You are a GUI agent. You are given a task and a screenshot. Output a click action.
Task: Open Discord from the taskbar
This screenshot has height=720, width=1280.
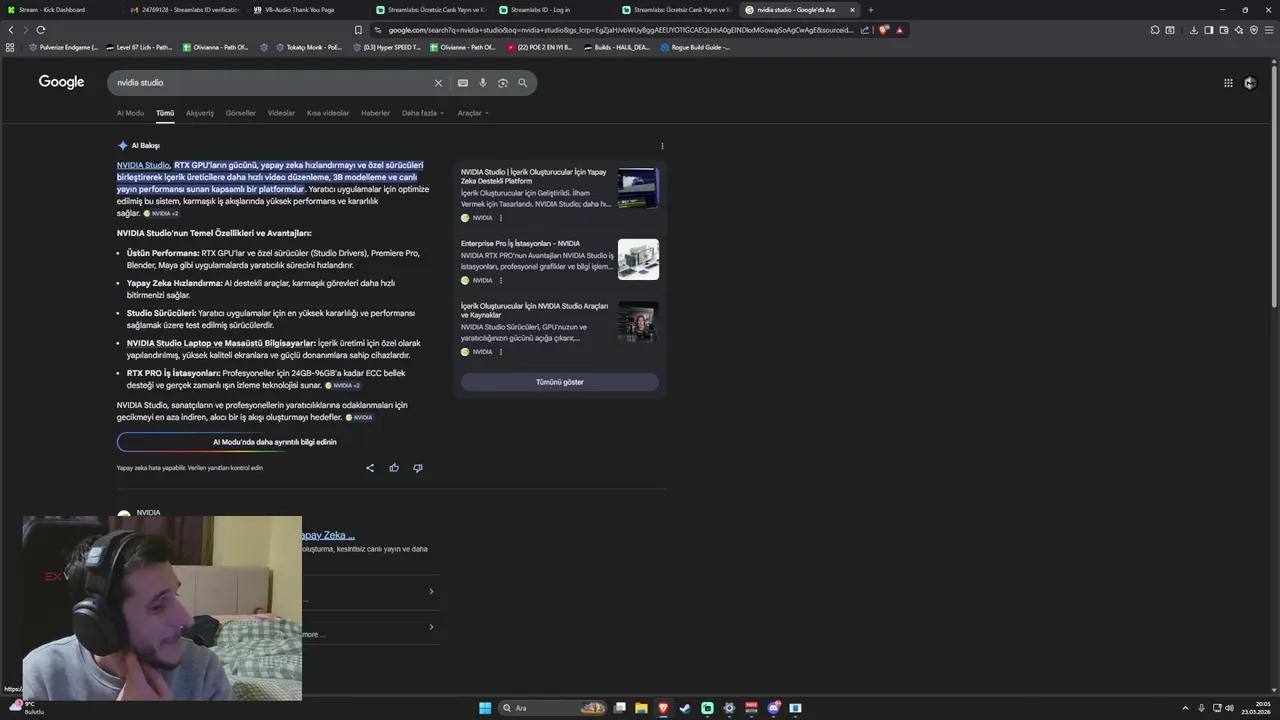tap(773, 708)
